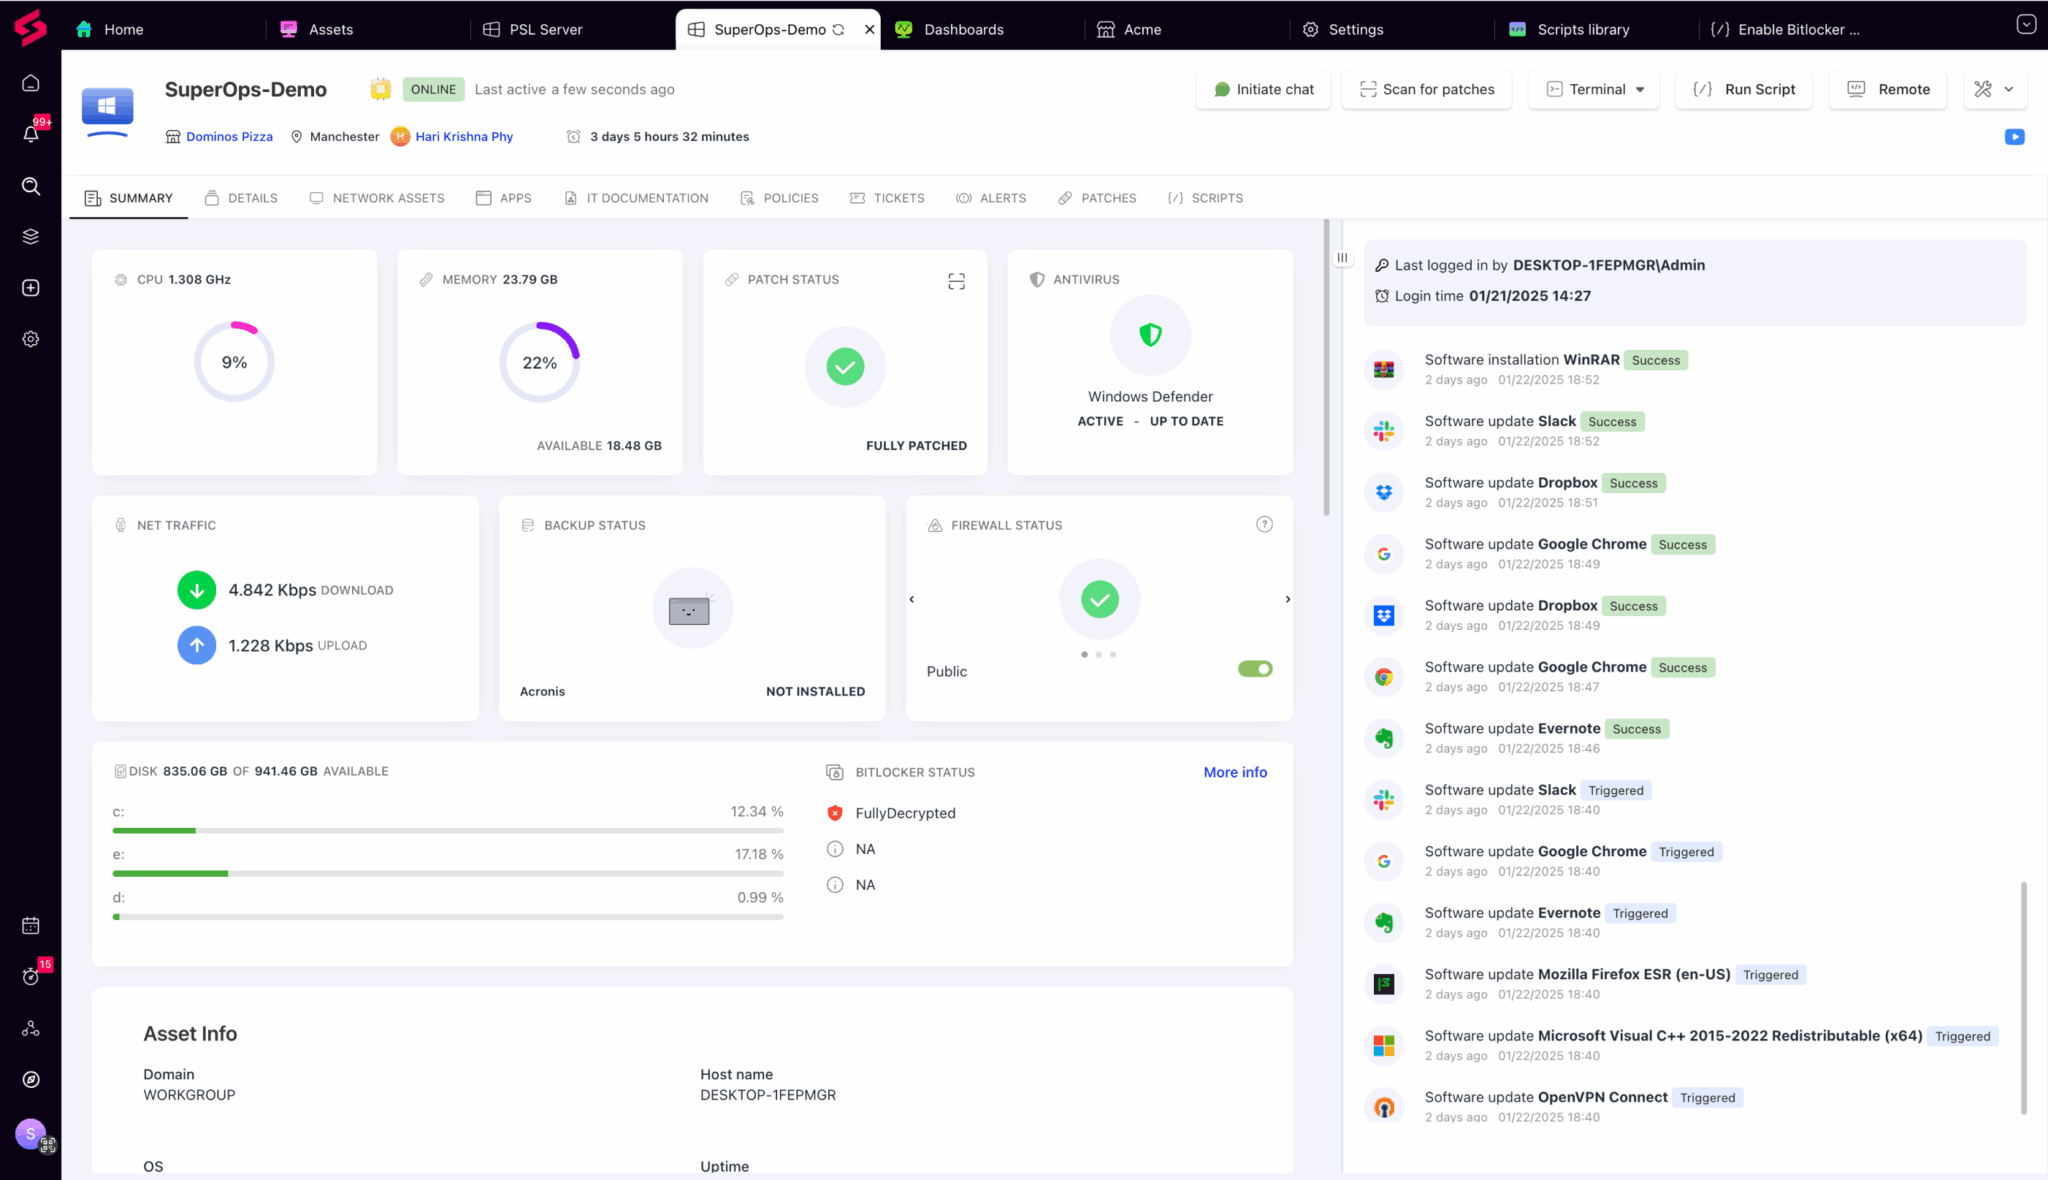
Task: Expand the tabs overflow chevron at top right
Action: pyautogui.click(x=2026, y=24)
